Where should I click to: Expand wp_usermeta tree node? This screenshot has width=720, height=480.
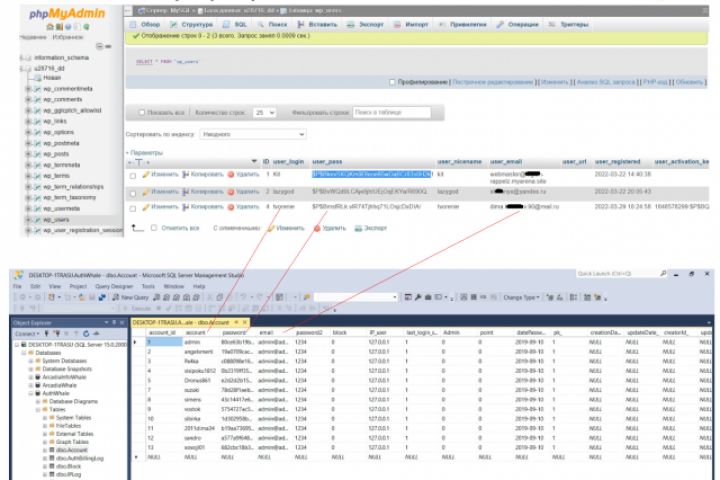28,209
